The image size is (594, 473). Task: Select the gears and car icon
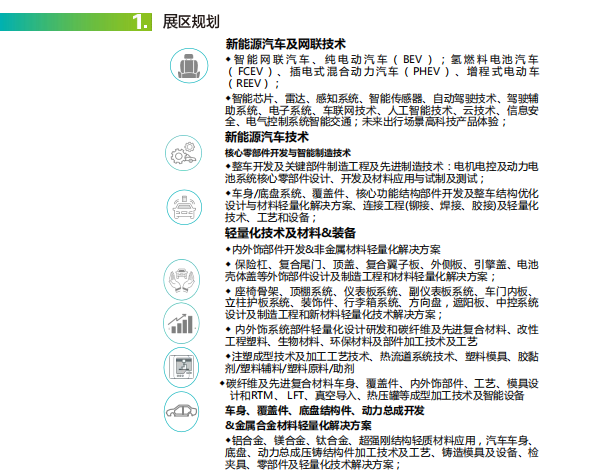click(183, 153)
